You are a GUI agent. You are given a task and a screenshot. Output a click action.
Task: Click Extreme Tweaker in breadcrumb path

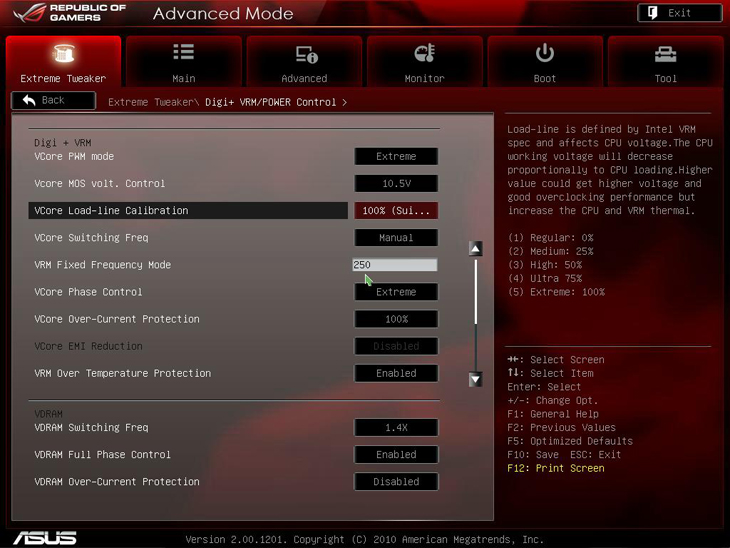click(151, 102)
